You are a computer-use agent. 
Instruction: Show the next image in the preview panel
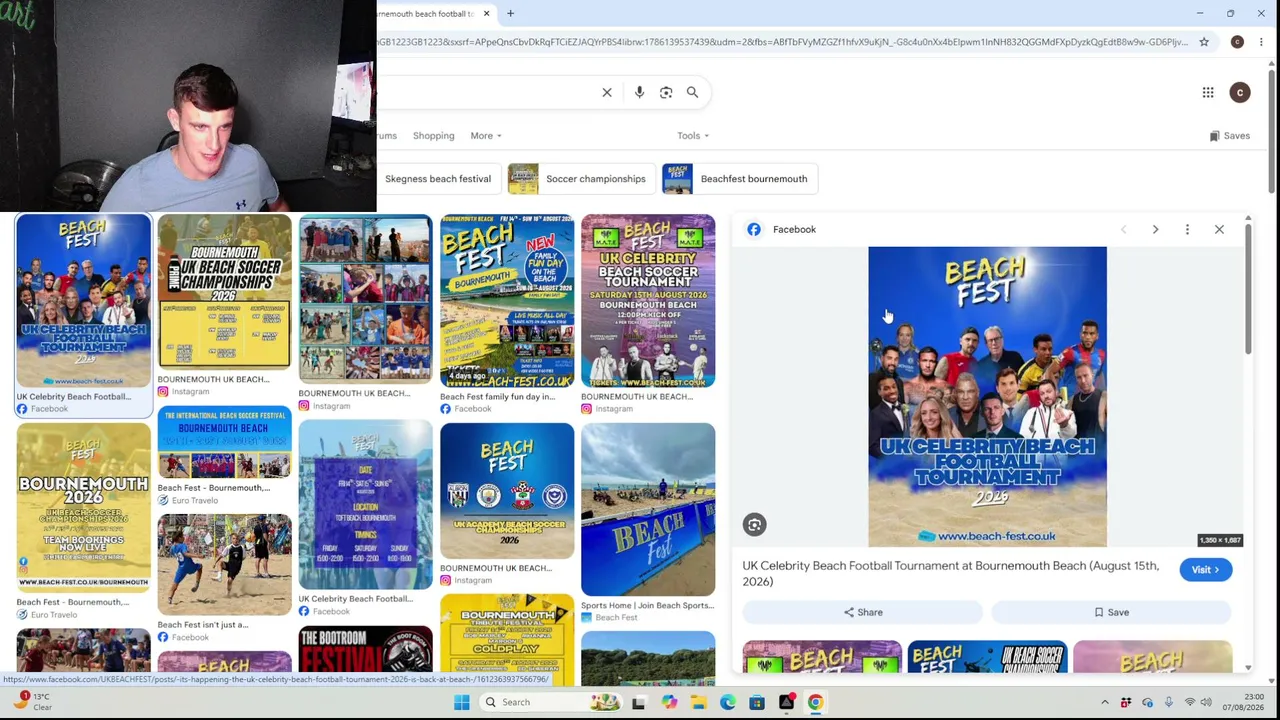1155,229
